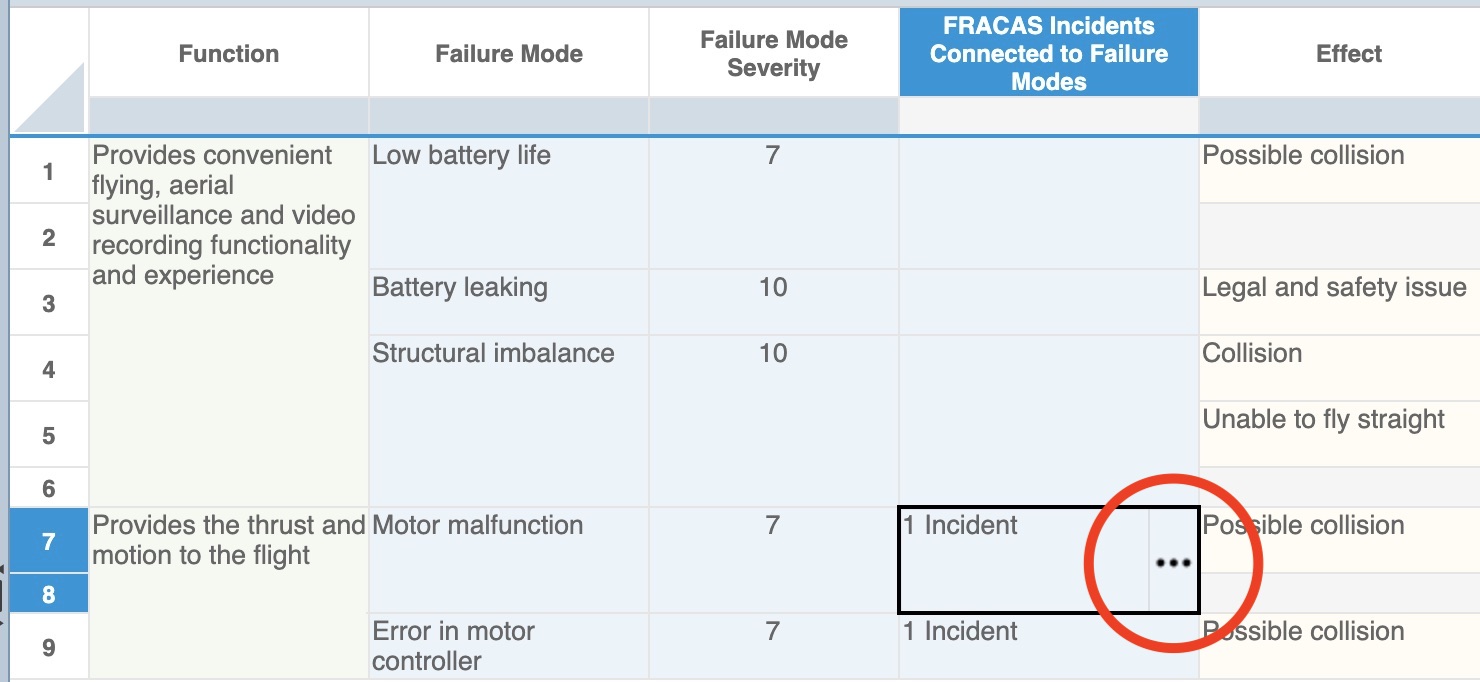The image size is (1480, 682).
Task: Click the filter field under Failure Mode header
Action: click(x=508, y=115)
